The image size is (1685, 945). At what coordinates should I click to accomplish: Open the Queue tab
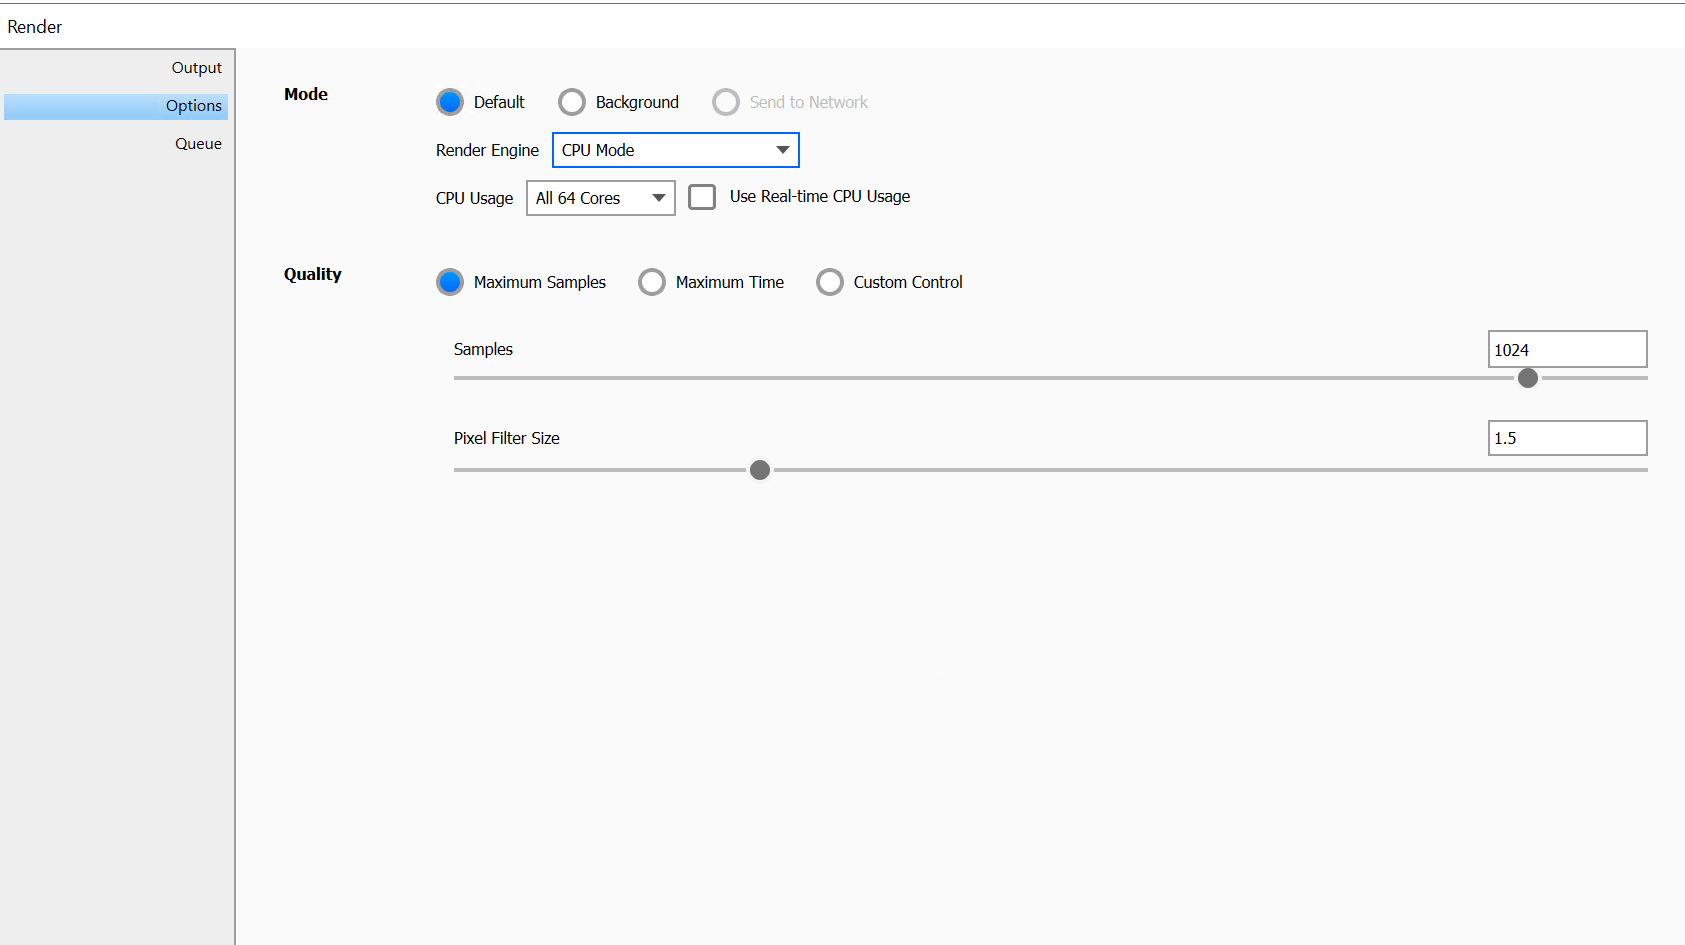[x=198, y=144]
